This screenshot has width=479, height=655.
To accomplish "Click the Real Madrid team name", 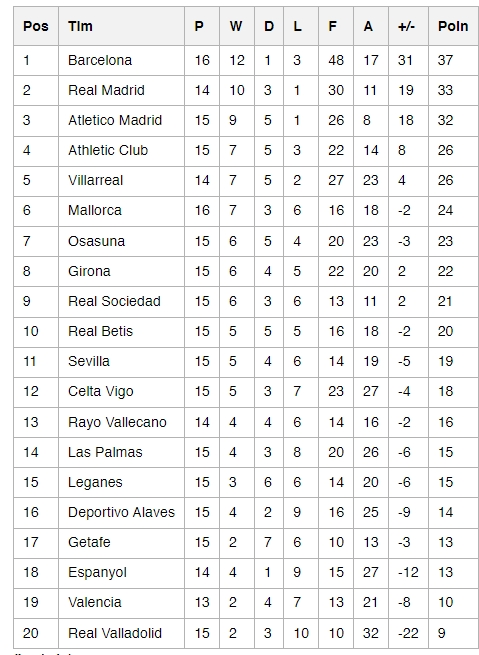I will (x=106, y=90).
